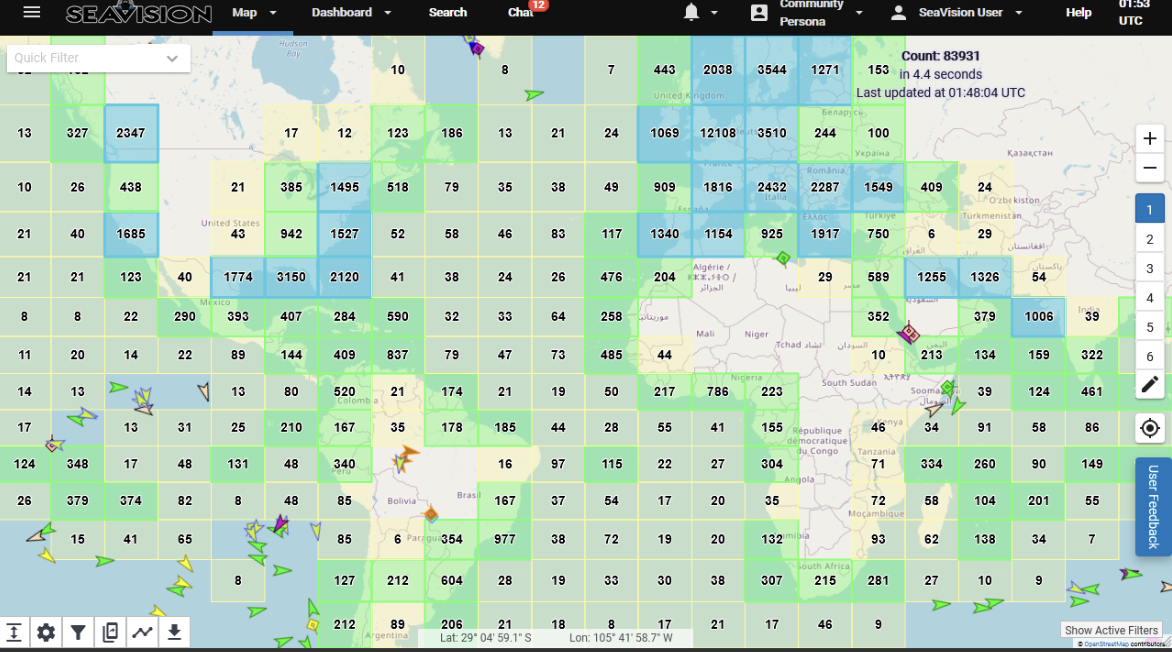Open the Dashboard menu
The width and height of the screenshot is (1172, 652).
pyautogui.click(x=342, y=13)
